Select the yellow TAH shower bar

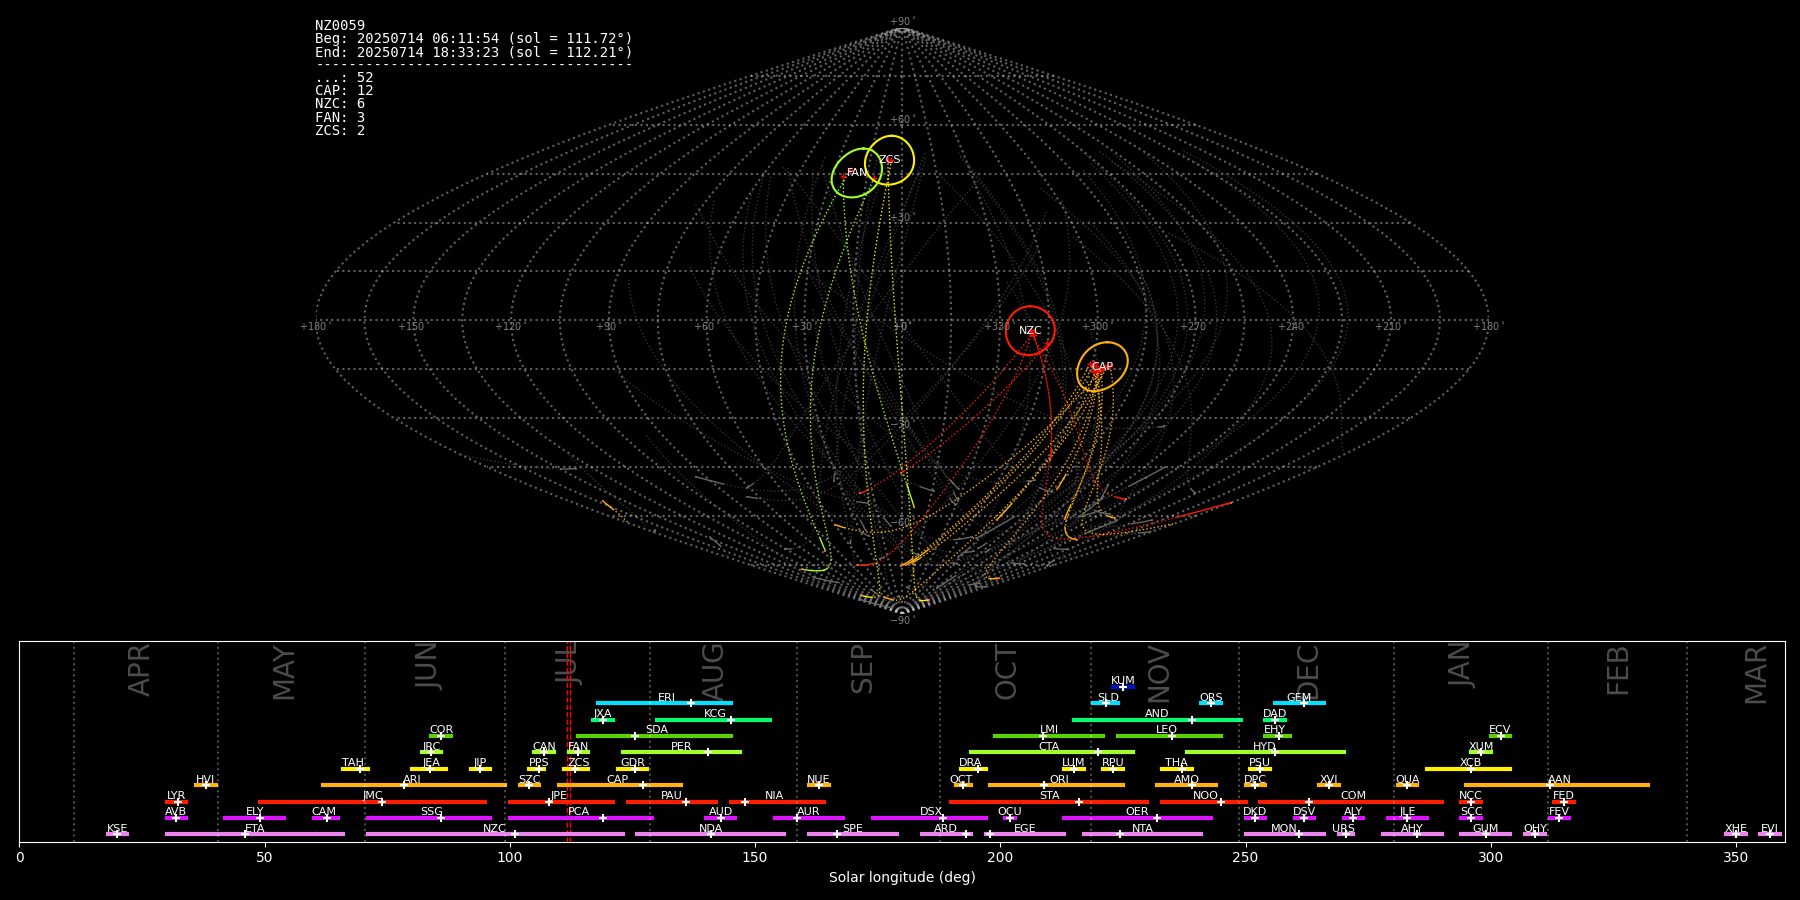coord(355,769)
